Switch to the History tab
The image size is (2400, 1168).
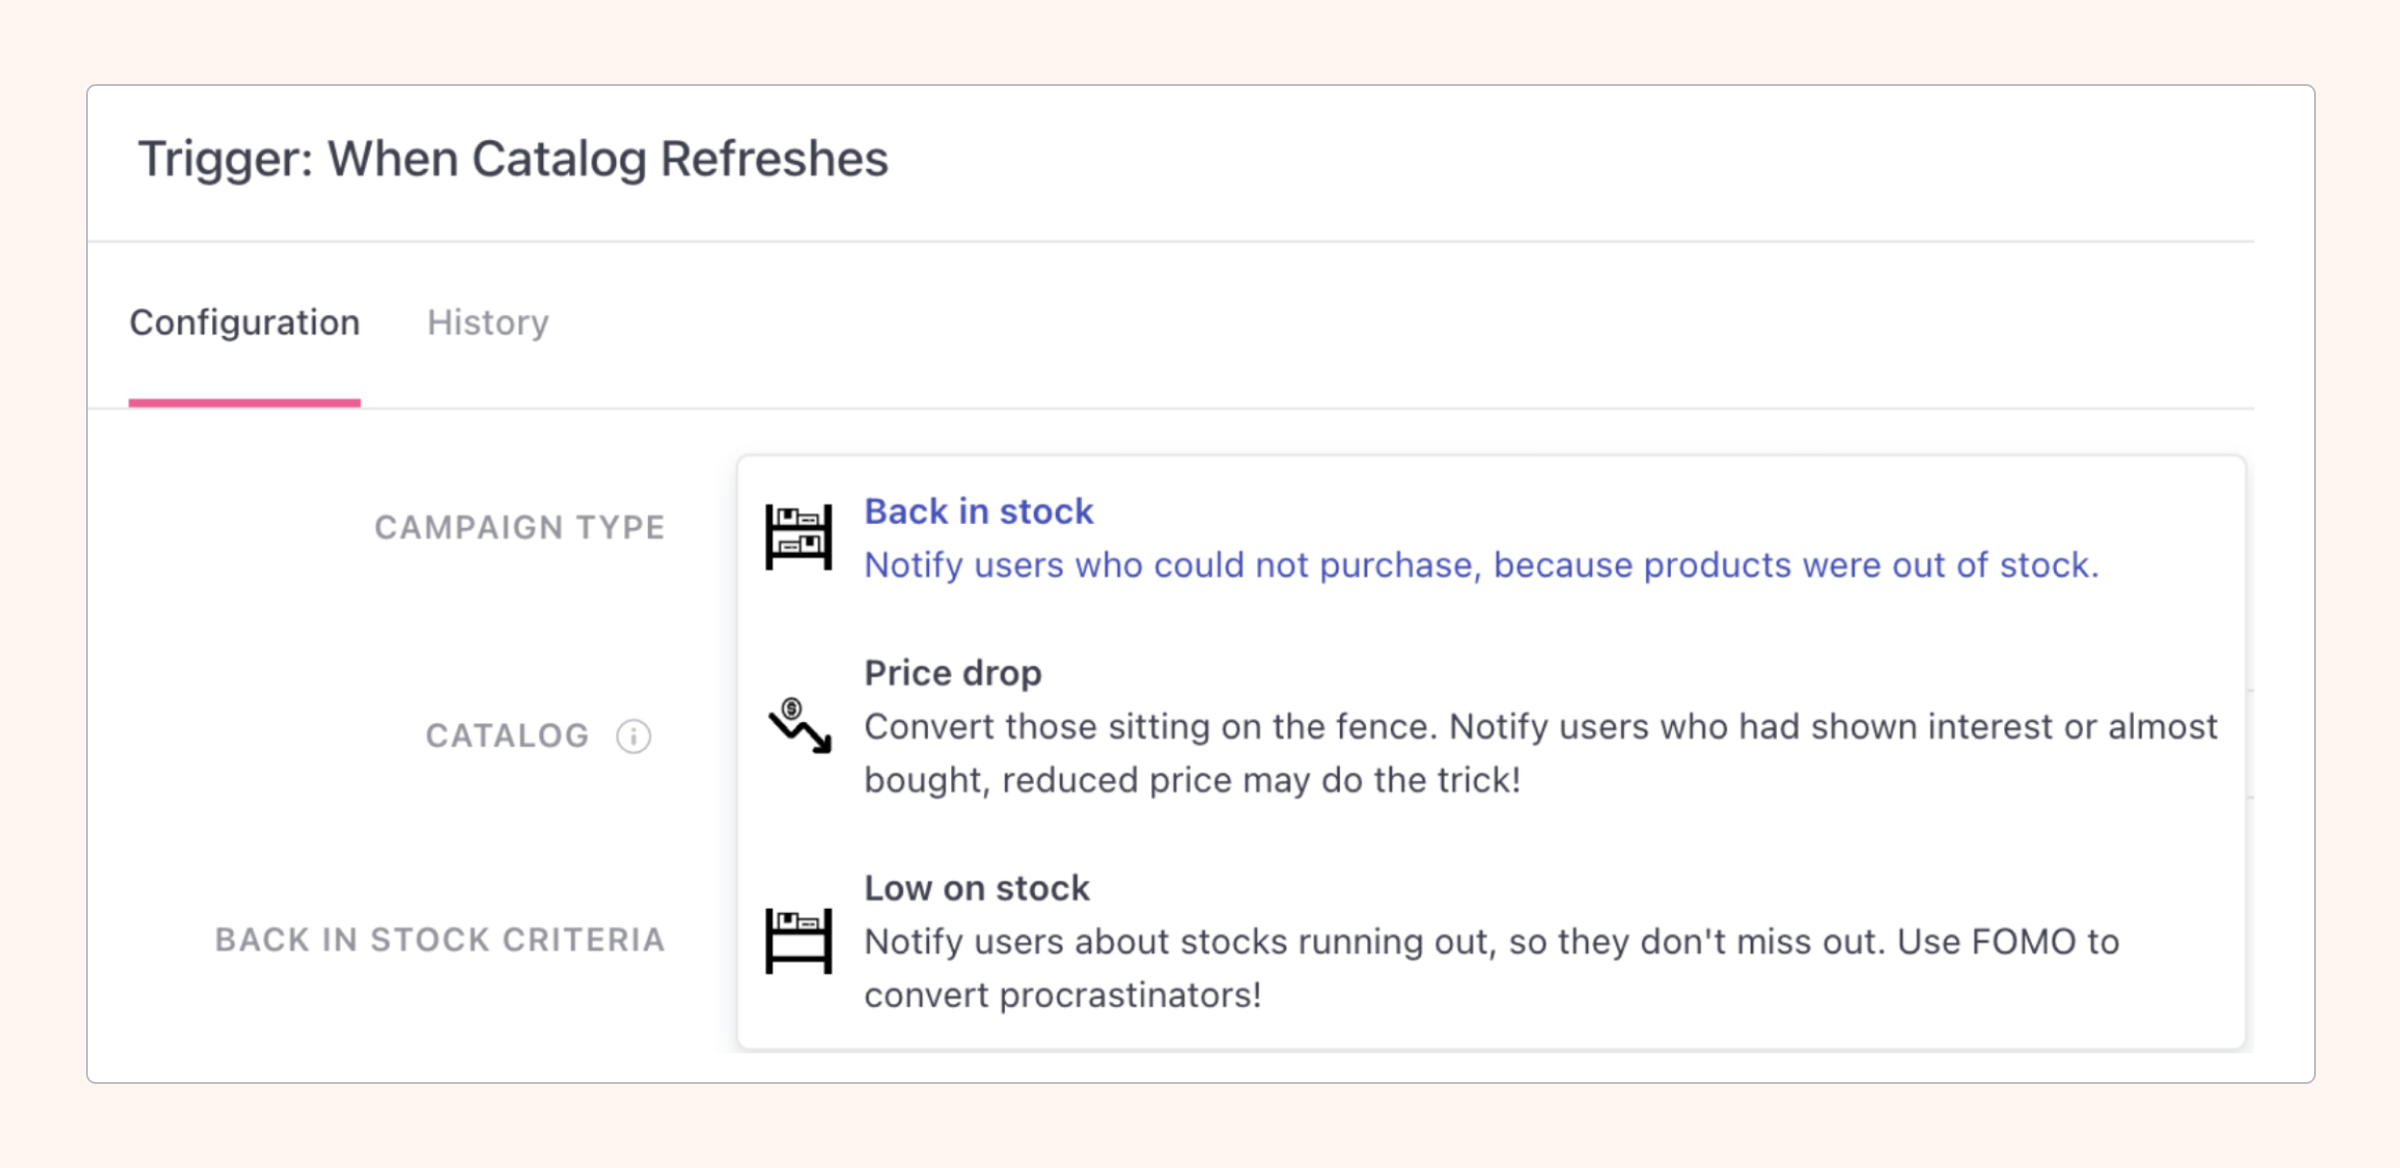[x=487, y=322]
